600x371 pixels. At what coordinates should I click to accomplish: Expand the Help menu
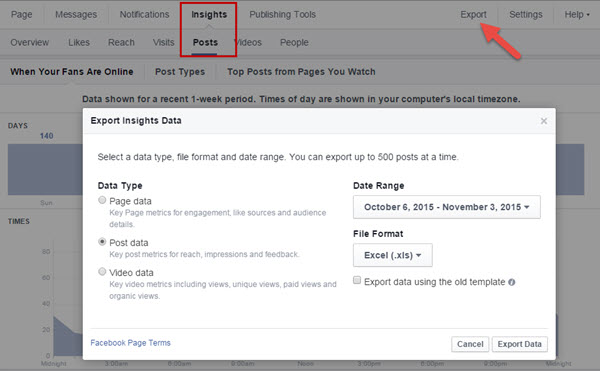(577, 15)
